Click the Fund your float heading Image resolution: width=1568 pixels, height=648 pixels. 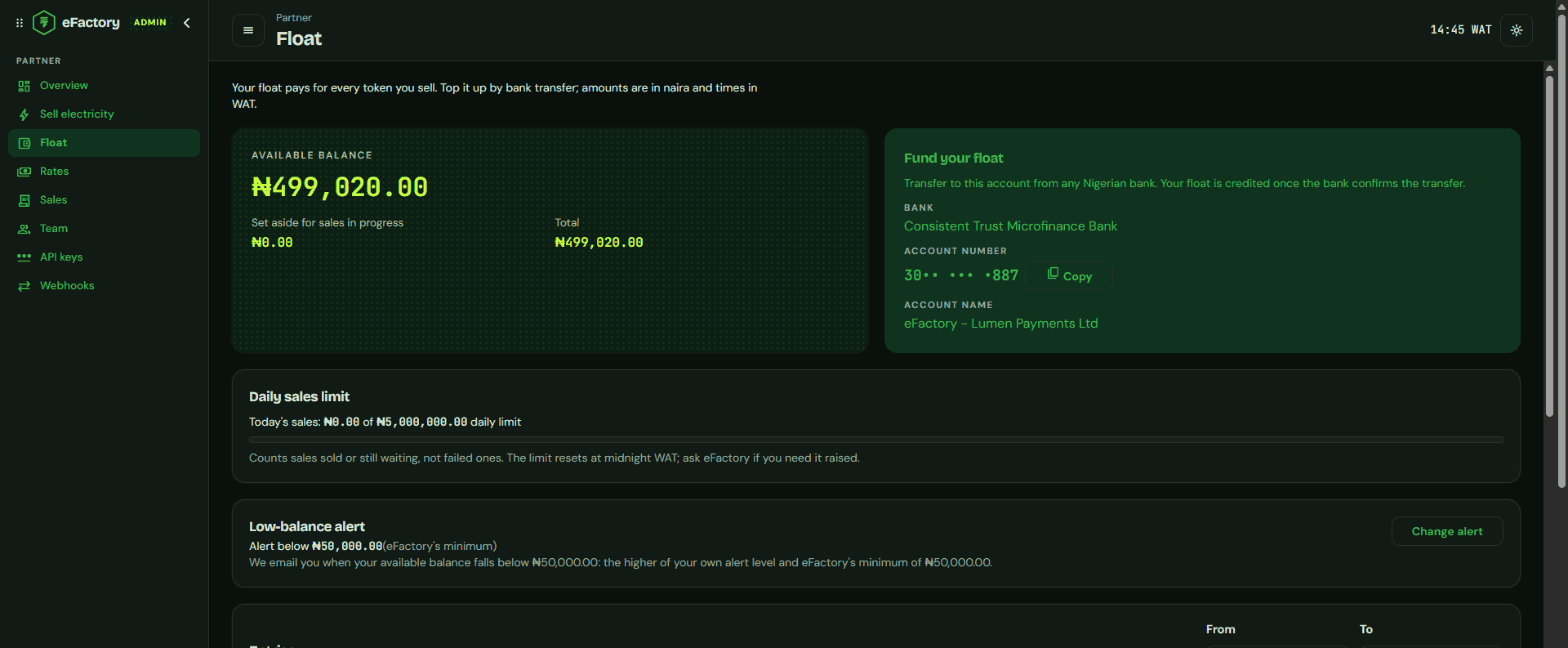tap(953, 158)
